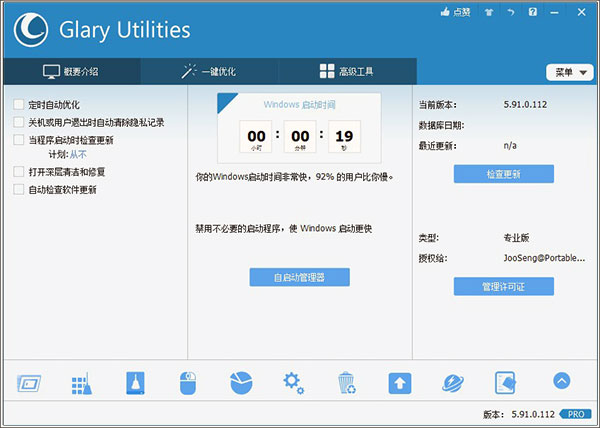Expand the bottom toolbar with the up-chevron button
This screenshot has height=428, width=600.
pyautogui.click(x=561, y=382)
